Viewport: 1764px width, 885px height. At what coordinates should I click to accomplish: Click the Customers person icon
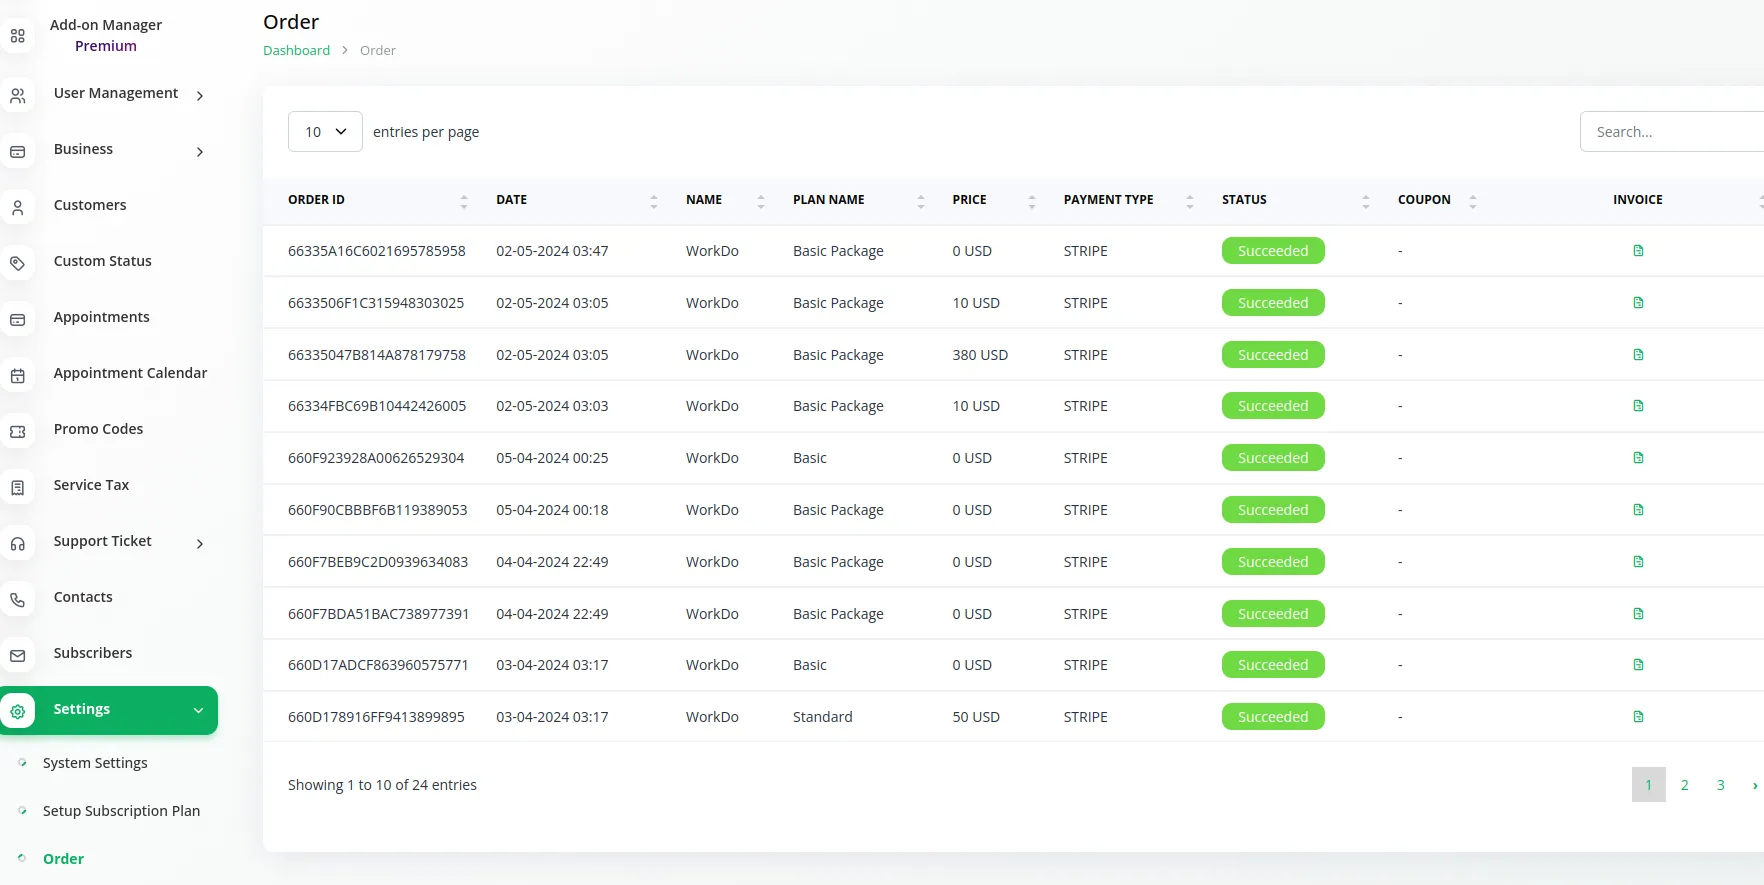17,208
